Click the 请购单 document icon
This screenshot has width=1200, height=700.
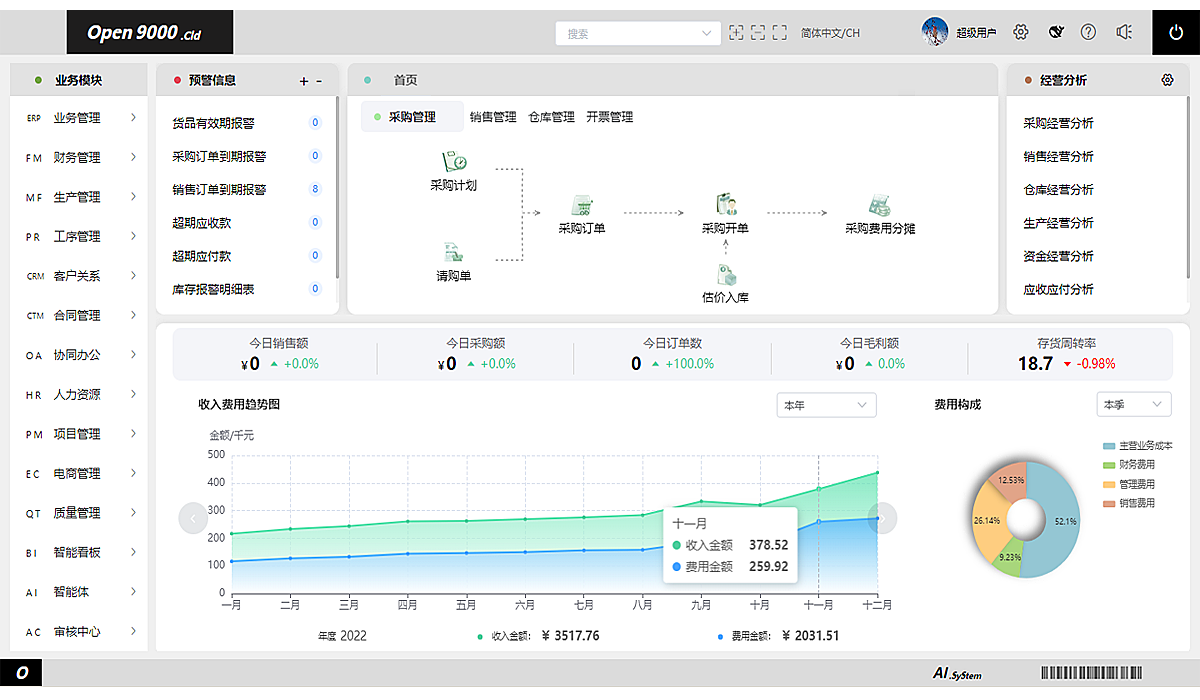tap(454, 252)
